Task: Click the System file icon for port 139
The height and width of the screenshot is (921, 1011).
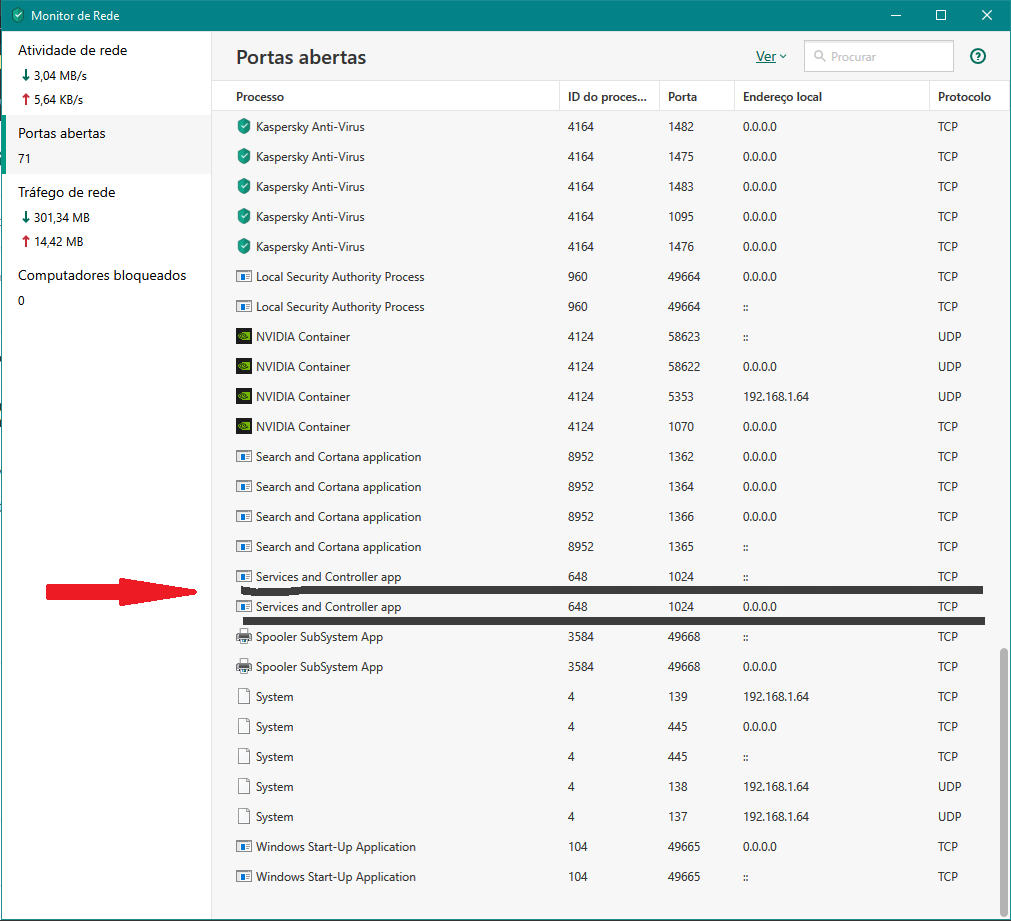Action: (243, 697)
